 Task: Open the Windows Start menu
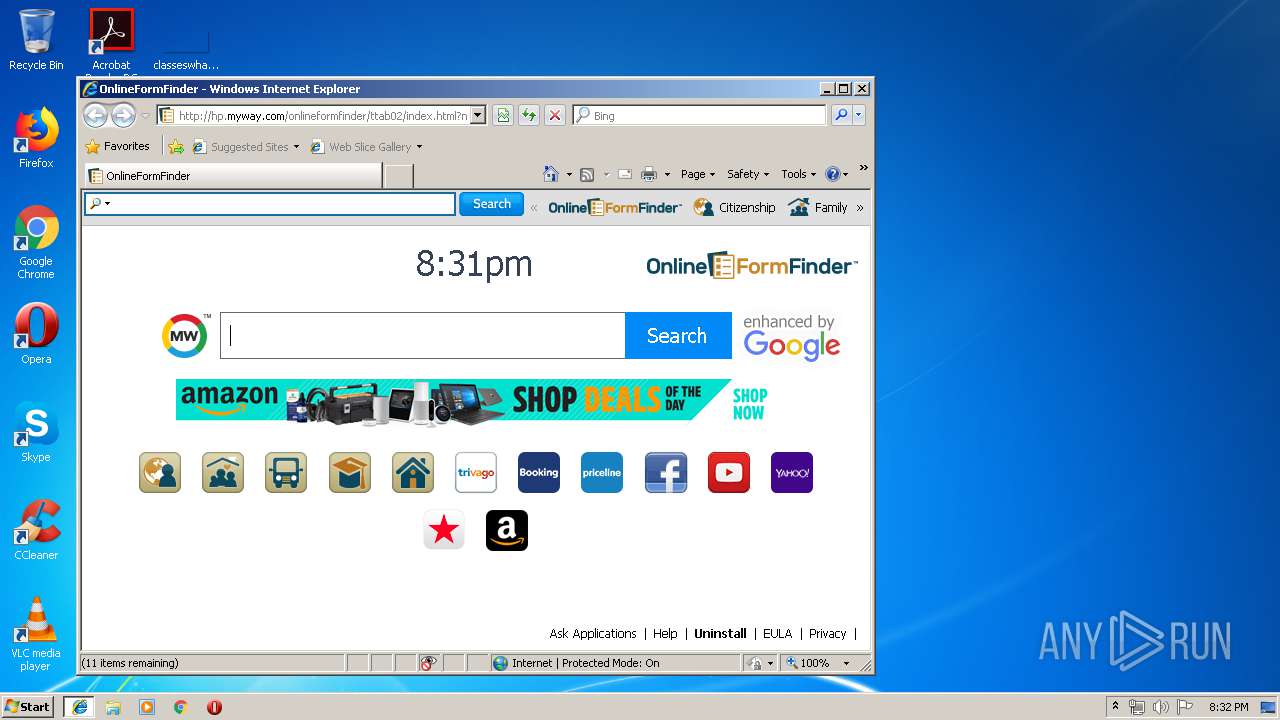point(28,707)
